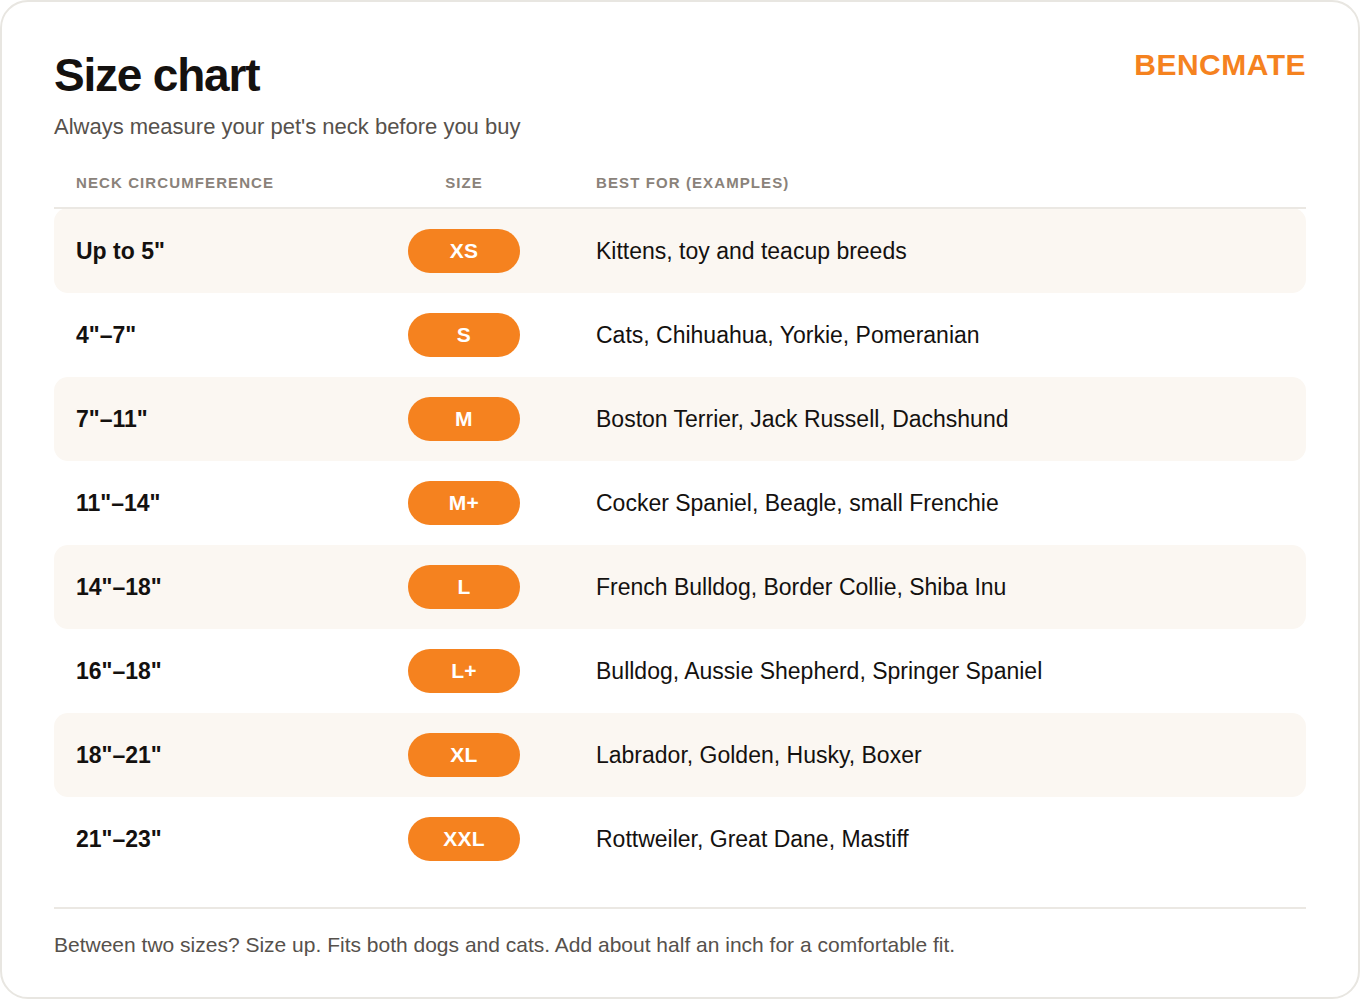Click the 11"–14" neck measurement
Screen dimensions: 1360x999
118,503
